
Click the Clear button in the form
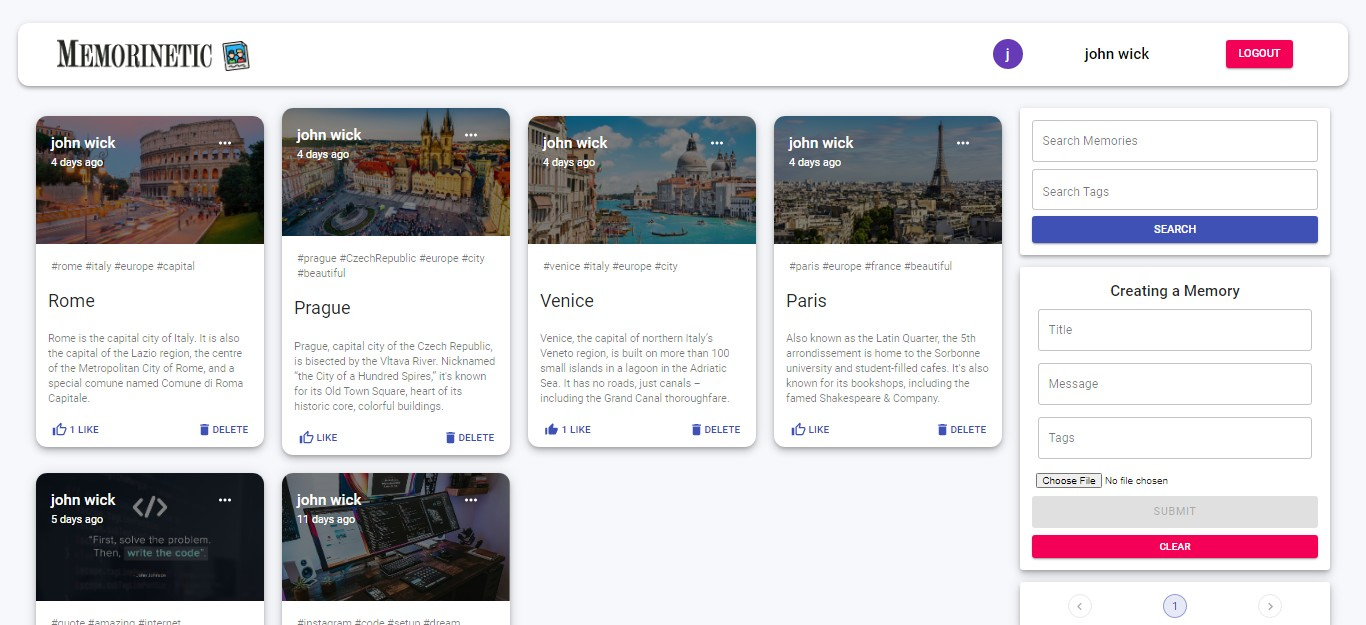click(1175, 547)
